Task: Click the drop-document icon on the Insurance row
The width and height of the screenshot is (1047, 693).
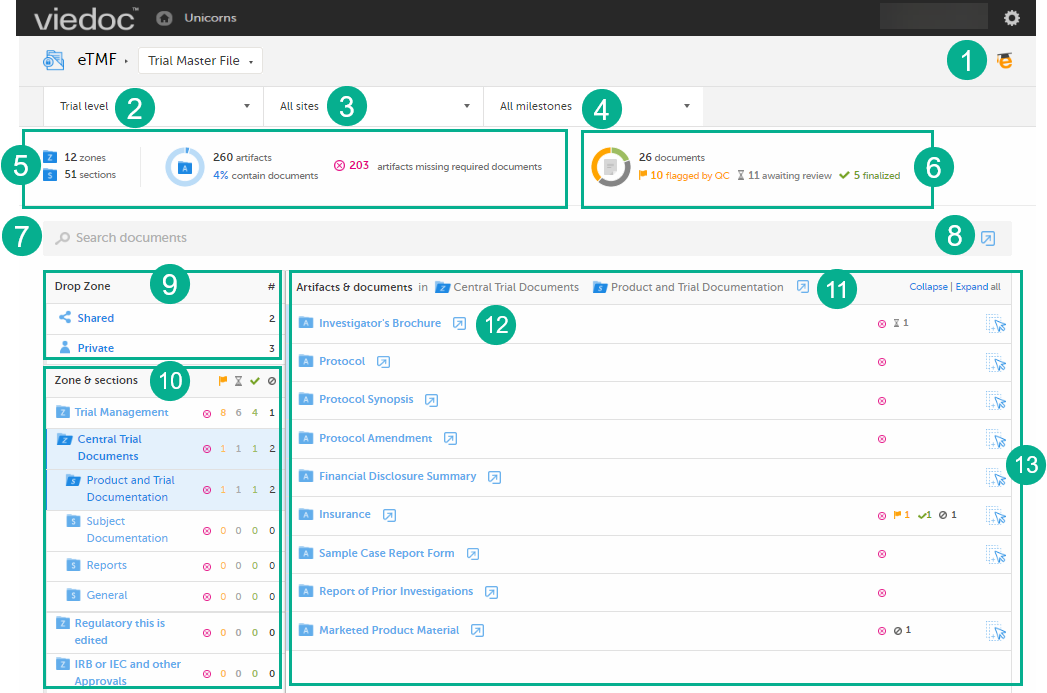Action: pos(995,515)
